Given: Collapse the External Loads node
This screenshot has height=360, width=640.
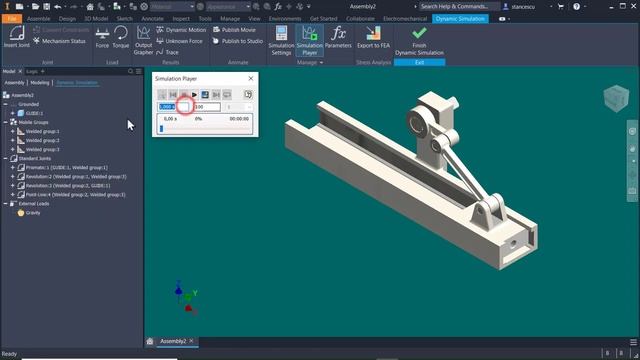Looking at the screenshot, I should point(6,204).
